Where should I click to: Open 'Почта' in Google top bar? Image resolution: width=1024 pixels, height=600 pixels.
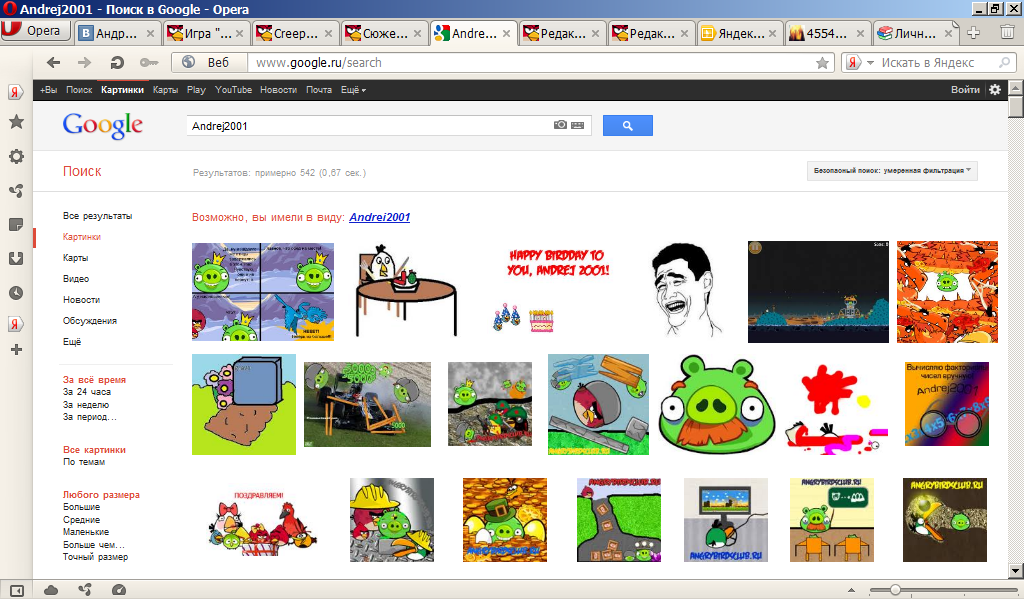[319, 90]
